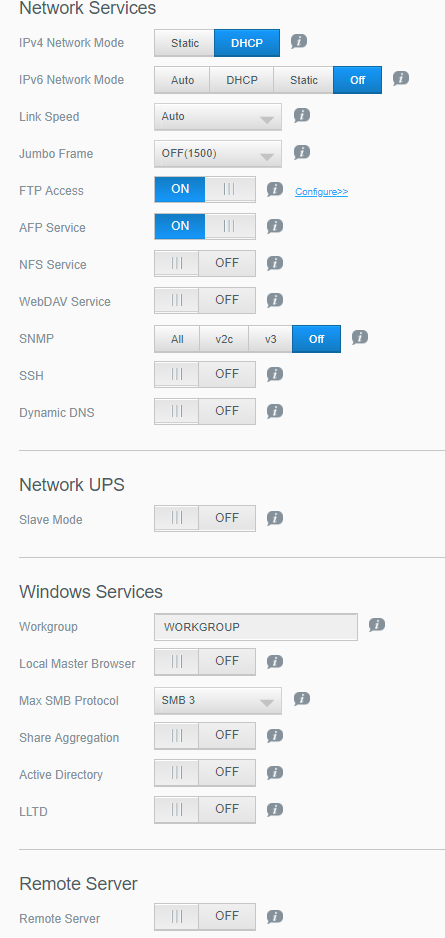Select Static for IPv4 Network Mode
The image size is (445, 938).
point(185,43)
